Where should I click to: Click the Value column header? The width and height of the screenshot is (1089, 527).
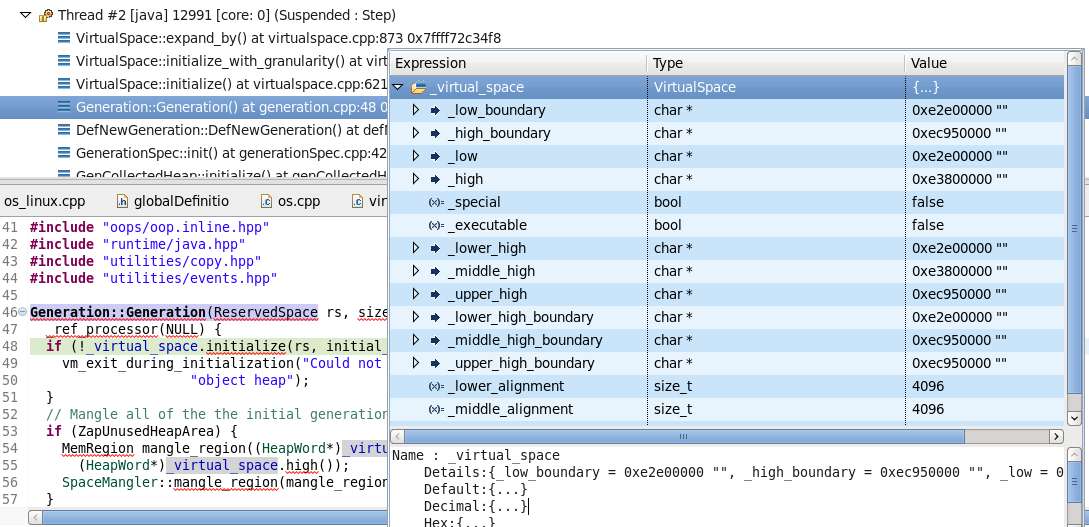point(985,63)
